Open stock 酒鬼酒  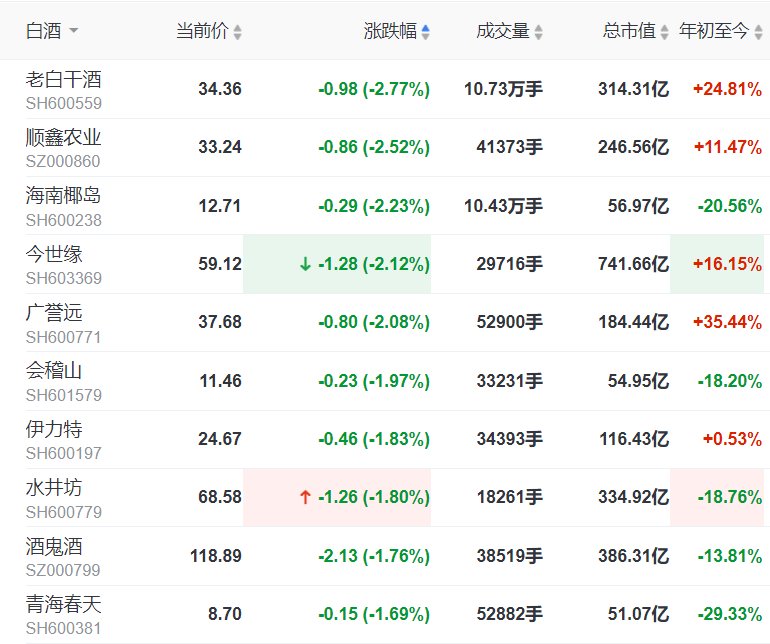click(54, 546)
